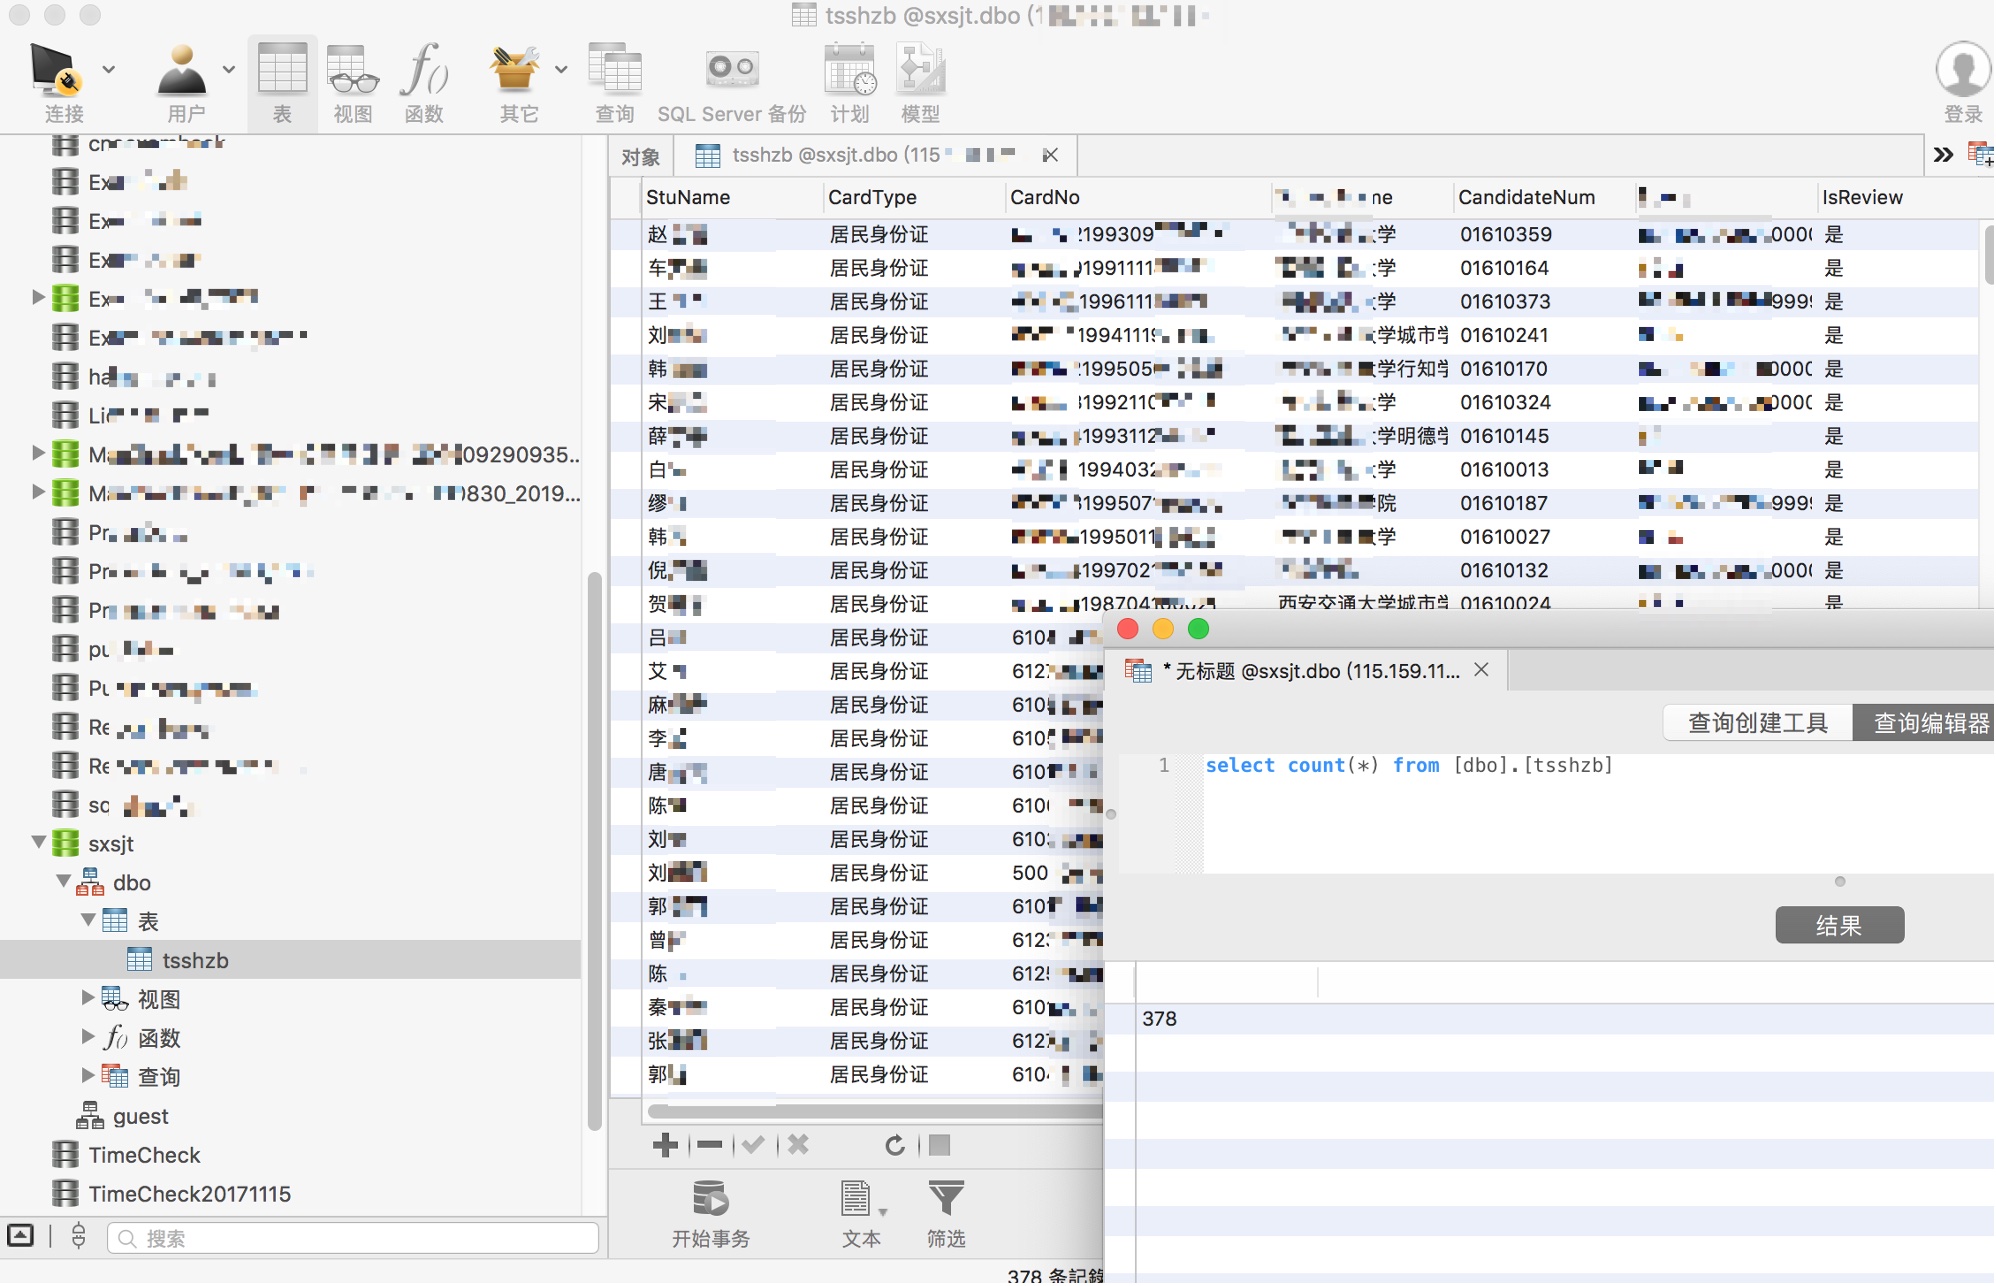1996x1286 pixels.
Task: Click CandidateNum cell 01610373
Action: (1505, 301)
